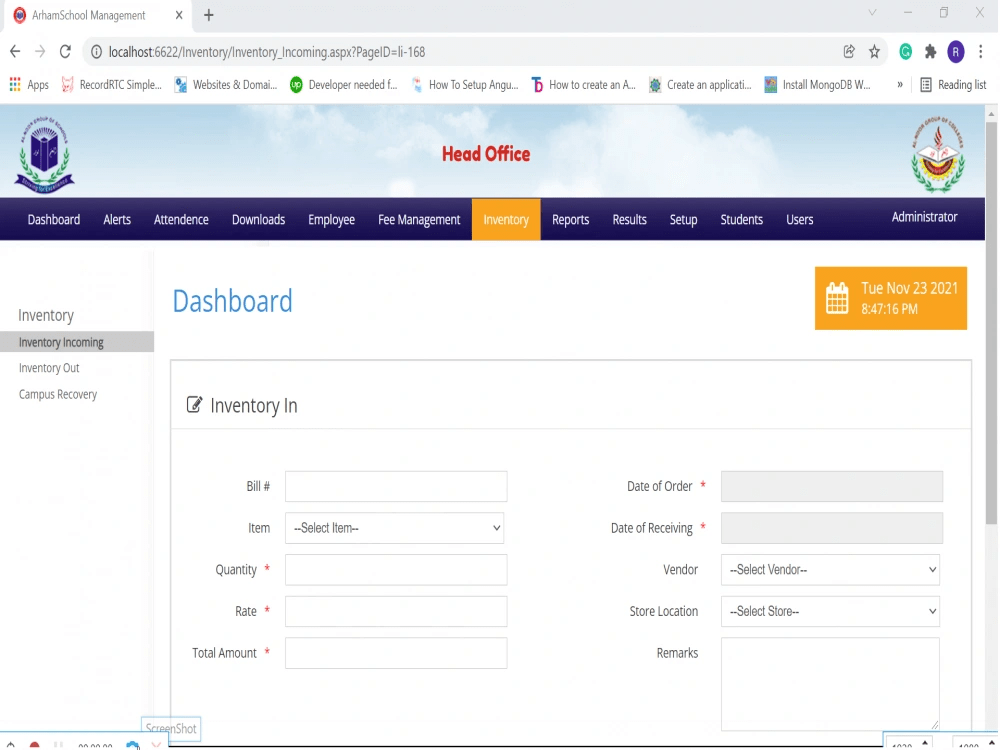Click the browser back arrow
Viewport: 1000px width, 750px height.
point(15,52)
